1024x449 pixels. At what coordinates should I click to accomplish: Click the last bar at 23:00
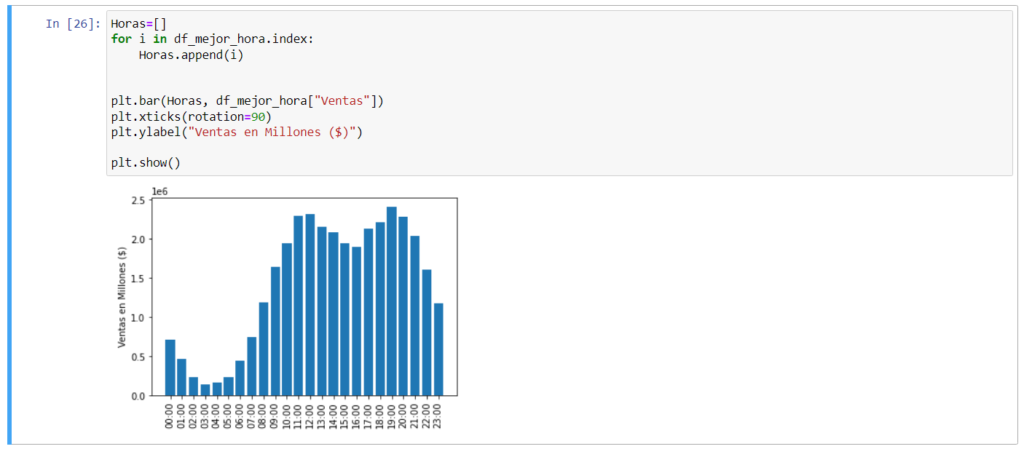point(438,349)
